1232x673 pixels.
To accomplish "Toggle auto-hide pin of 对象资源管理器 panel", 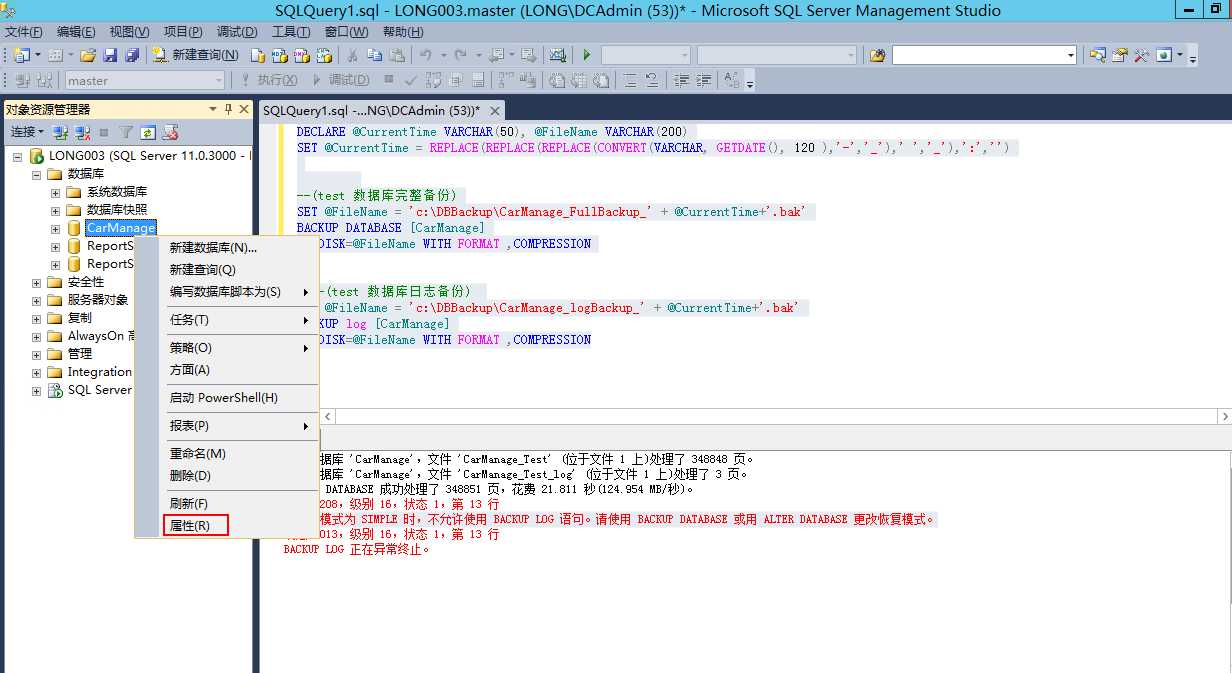I will coord(228,109).
